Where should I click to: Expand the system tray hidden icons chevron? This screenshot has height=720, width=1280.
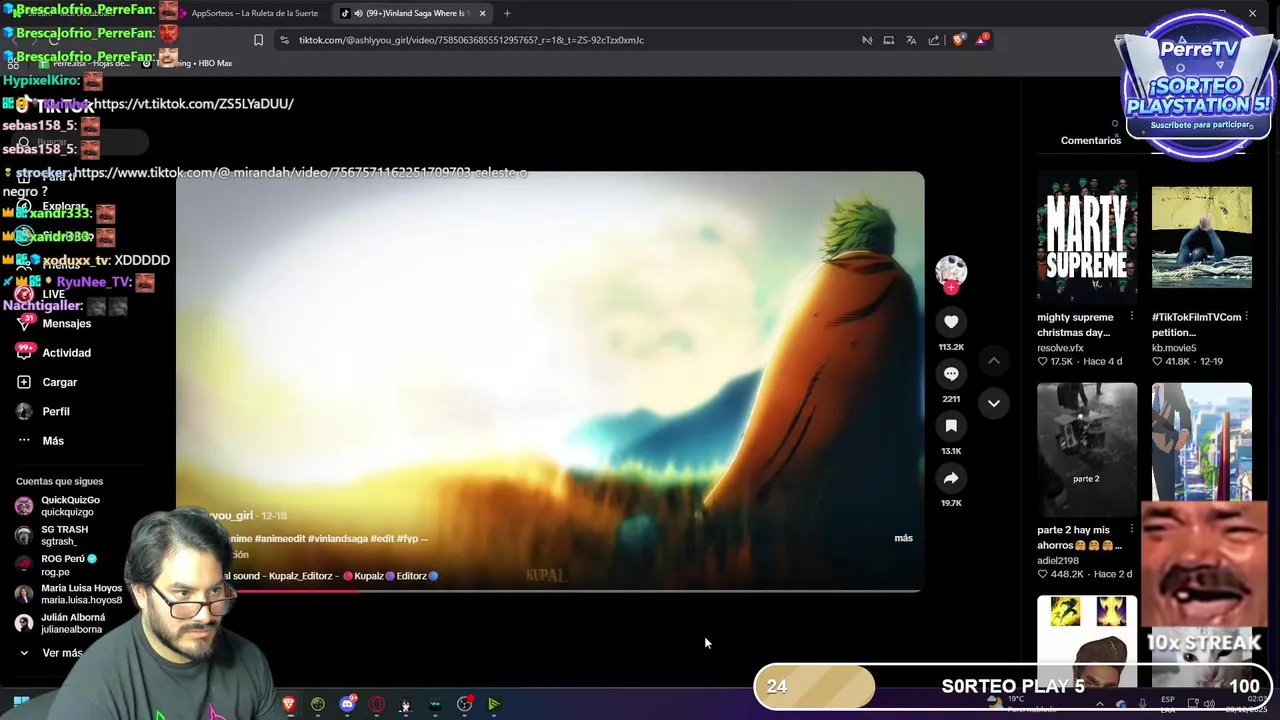click(x=1099, y=704)
